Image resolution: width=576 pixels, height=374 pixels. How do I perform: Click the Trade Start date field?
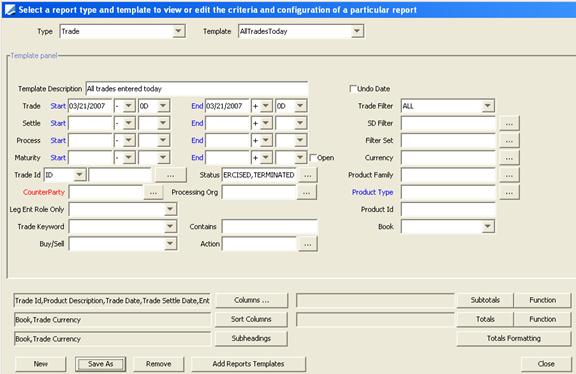tap(90, 106)
